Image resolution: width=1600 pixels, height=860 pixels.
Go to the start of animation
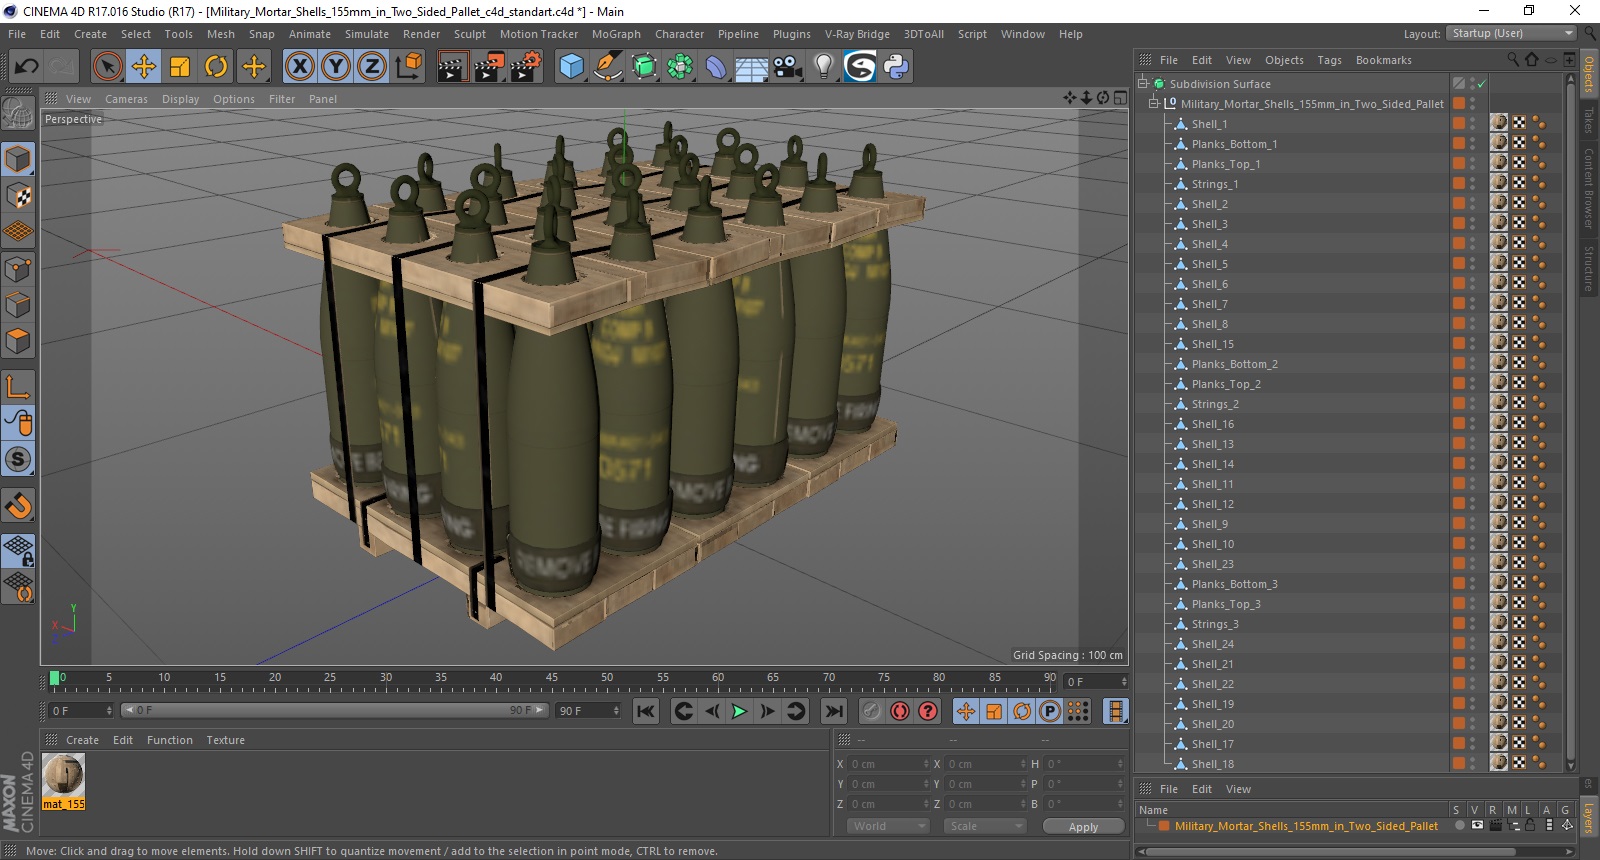646,711
